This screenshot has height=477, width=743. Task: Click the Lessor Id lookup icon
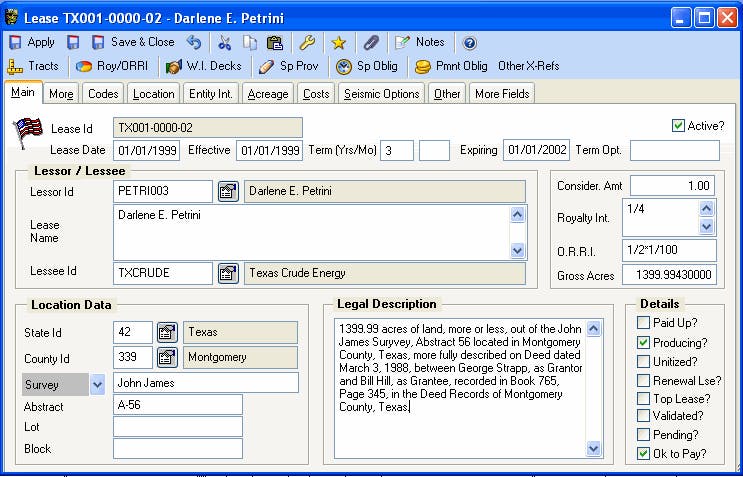(x=228, y=192)
